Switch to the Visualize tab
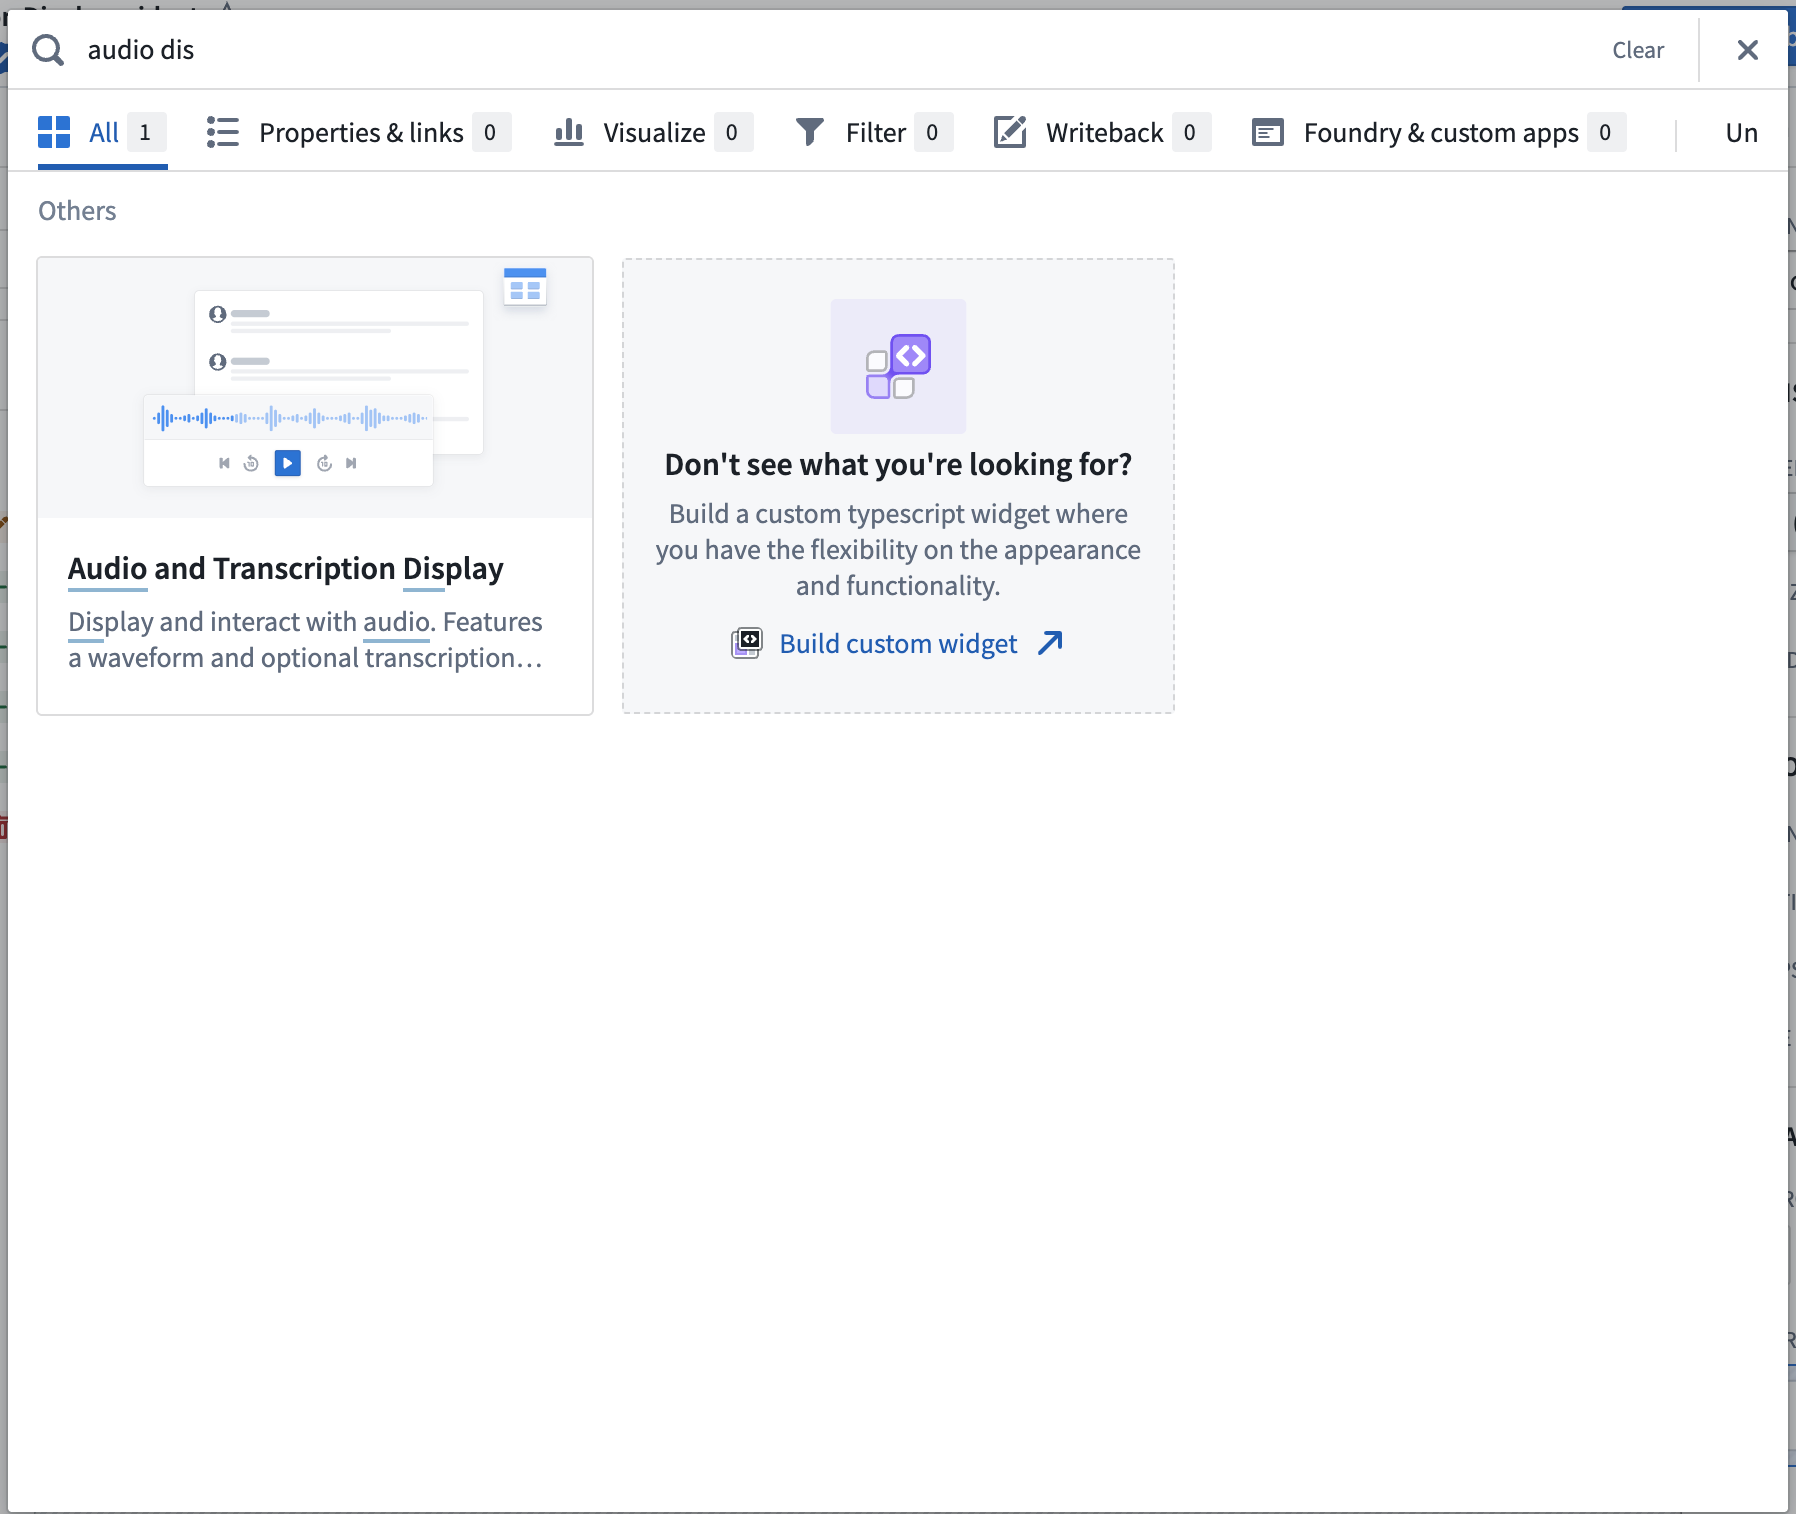This screenshot has width=1796, height=1514. pyautogui.click(x=654, y=133)
